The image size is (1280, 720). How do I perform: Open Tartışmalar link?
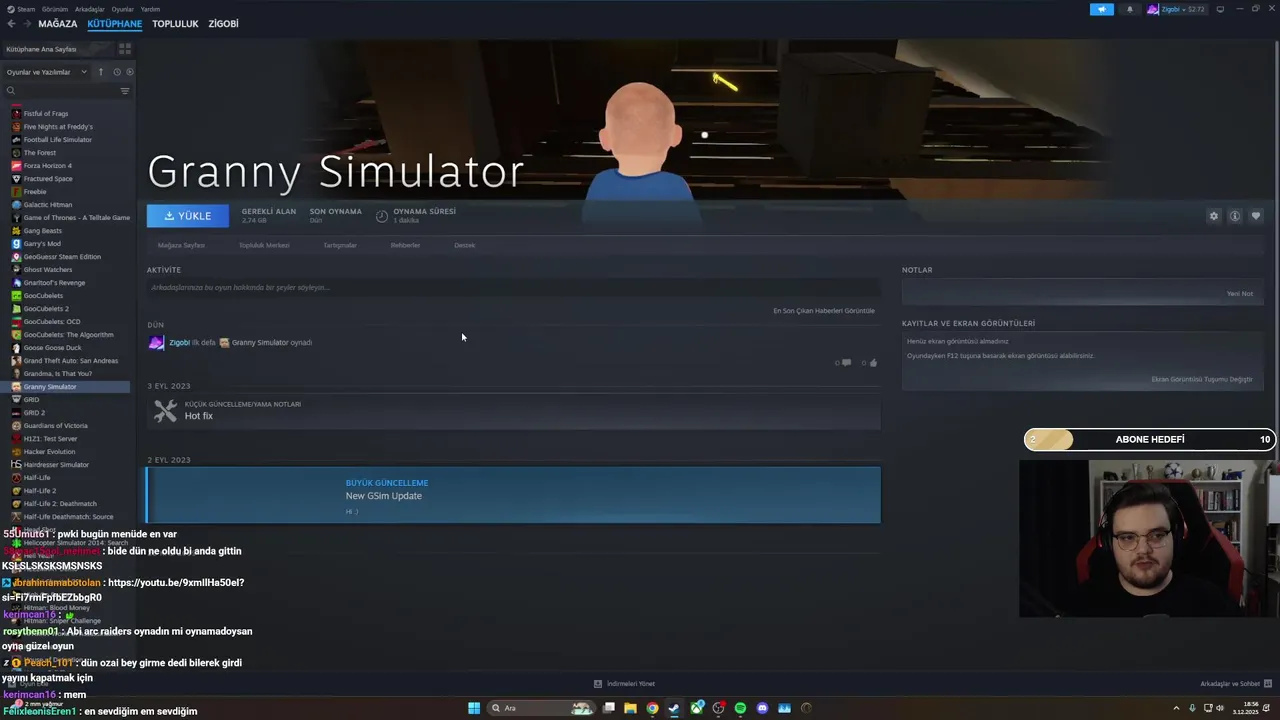click(x=340, y=245)
